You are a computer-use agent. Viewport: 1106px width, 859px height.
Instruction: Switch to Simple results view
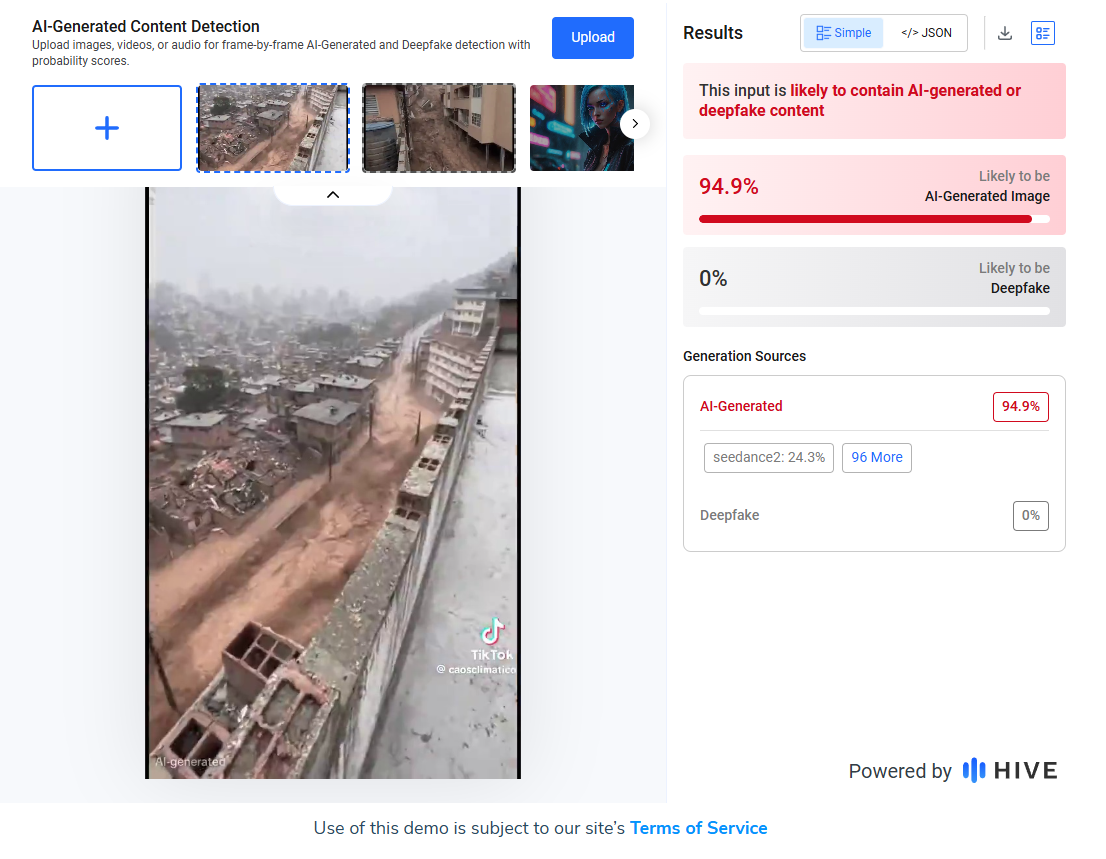click(843, 33)
